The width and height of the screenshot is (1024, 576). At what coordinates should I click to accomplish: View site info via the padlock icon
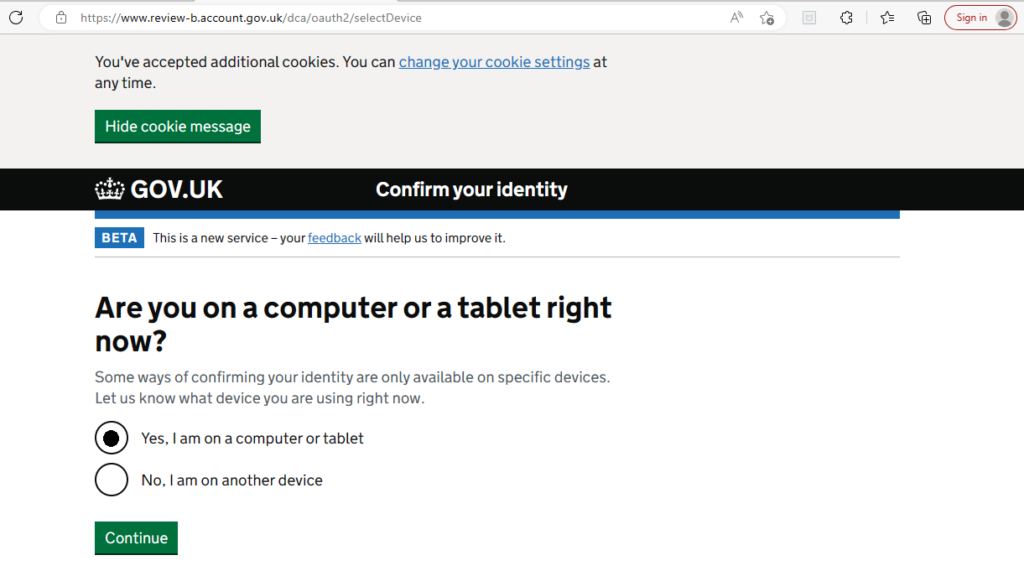[61, 18]
